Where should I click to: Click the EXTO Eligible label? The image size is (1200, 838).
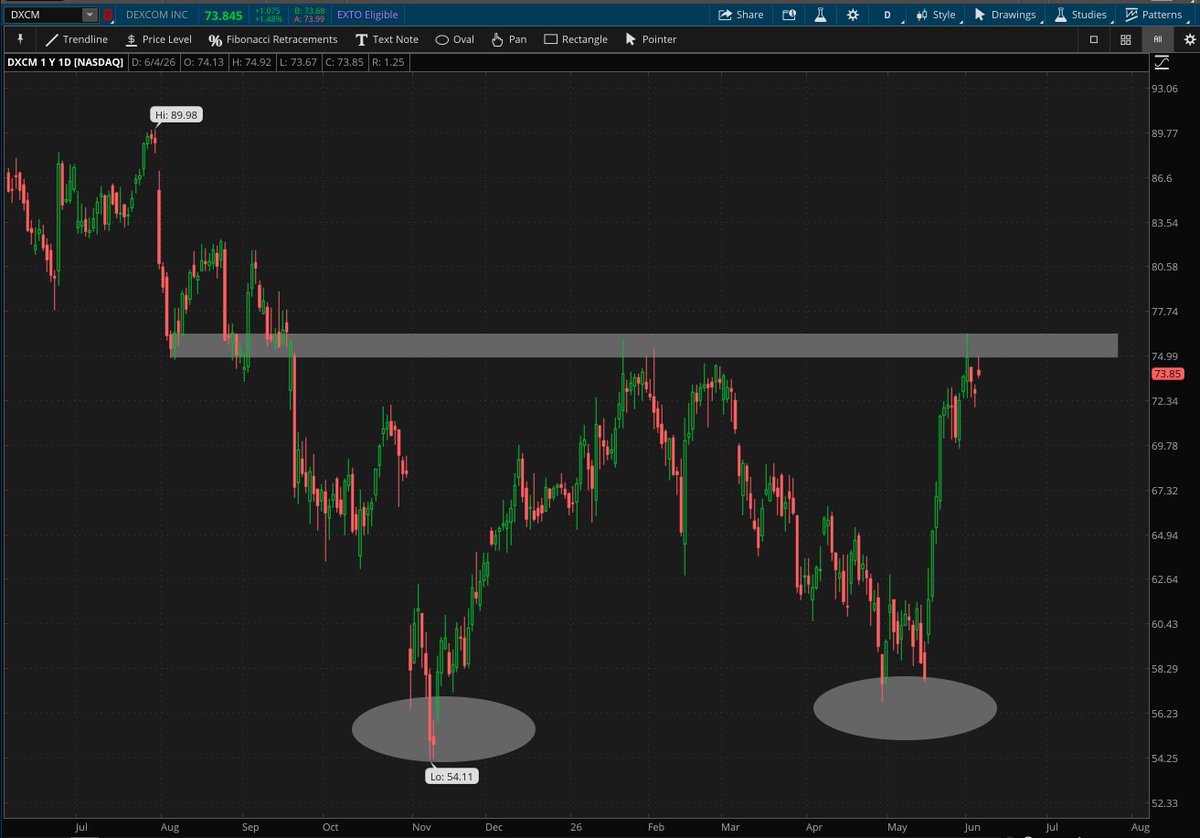click(367, 15)
